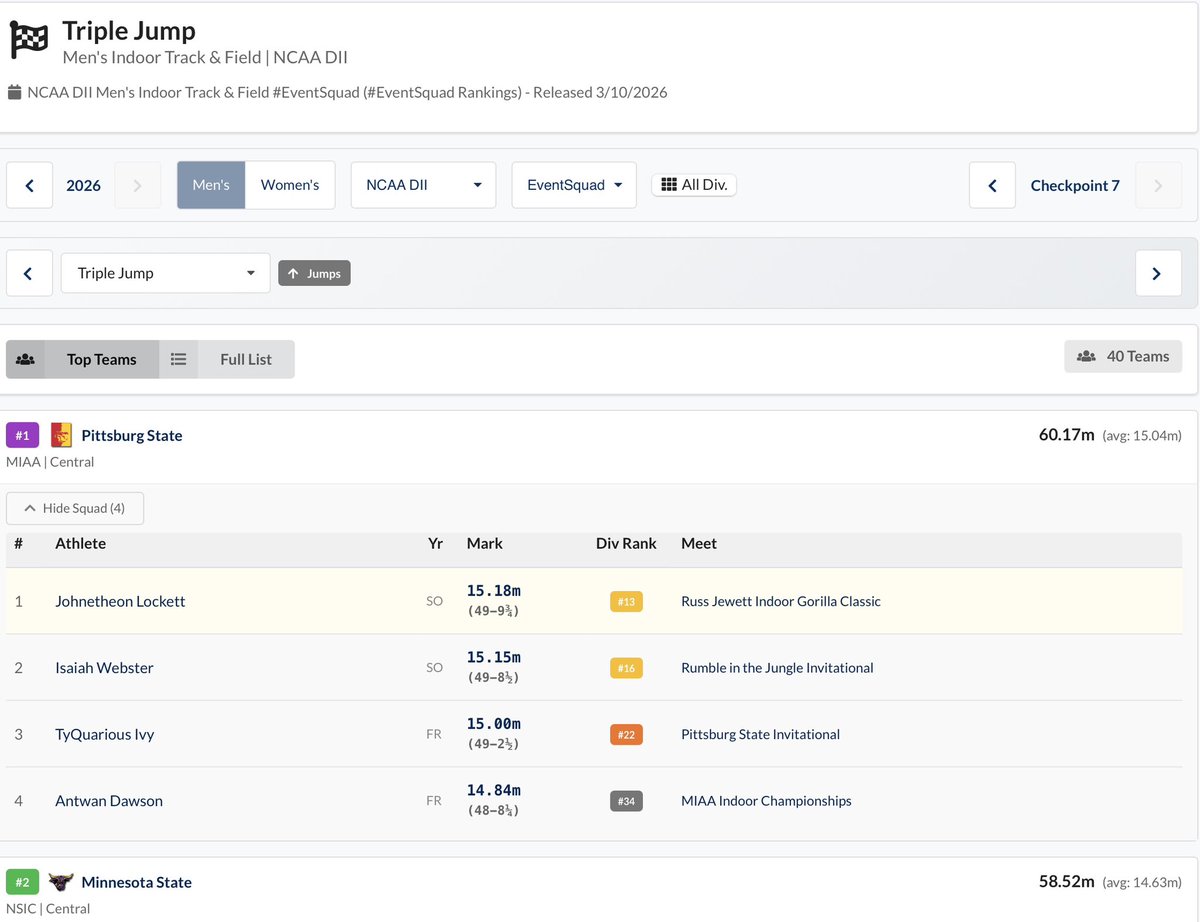Click the All Div. grid button
Screen dimensions: 1200x922
(694, 185)
